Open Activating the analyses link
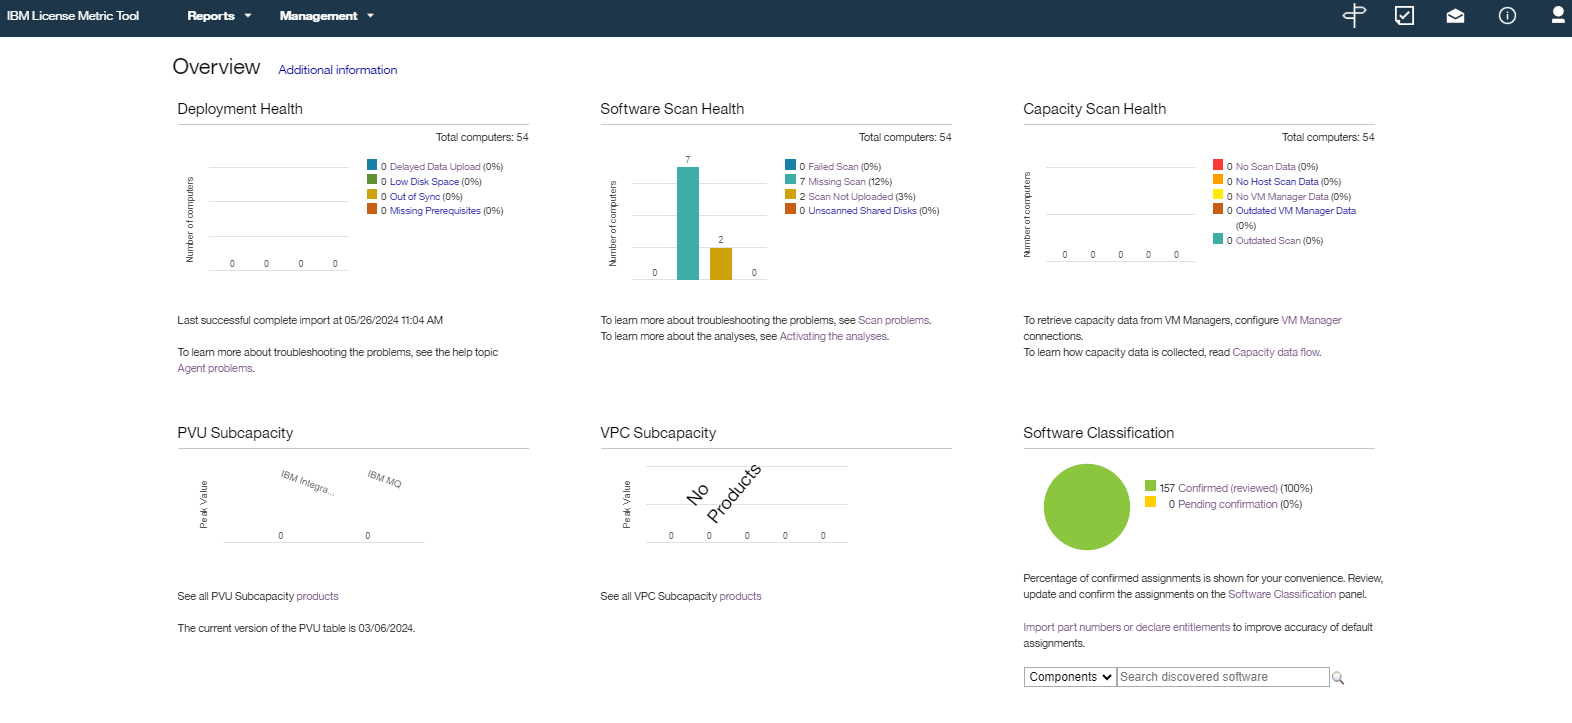Viewport: 1572px width, 723px height. coord(833,337)
